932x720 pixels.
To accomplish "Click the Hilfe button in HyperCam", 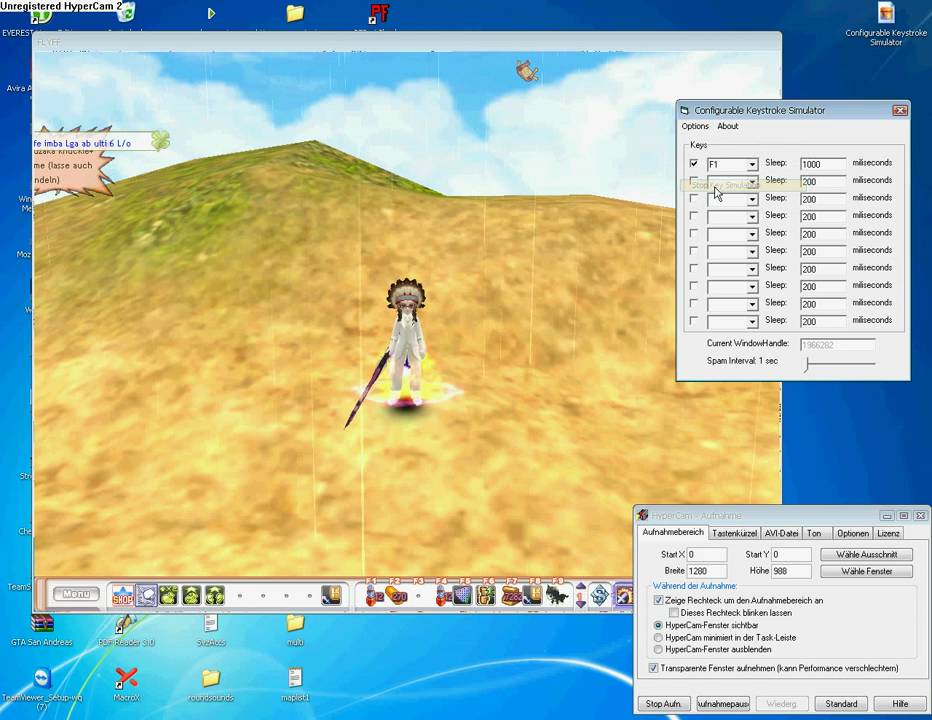I will point(900,703).
